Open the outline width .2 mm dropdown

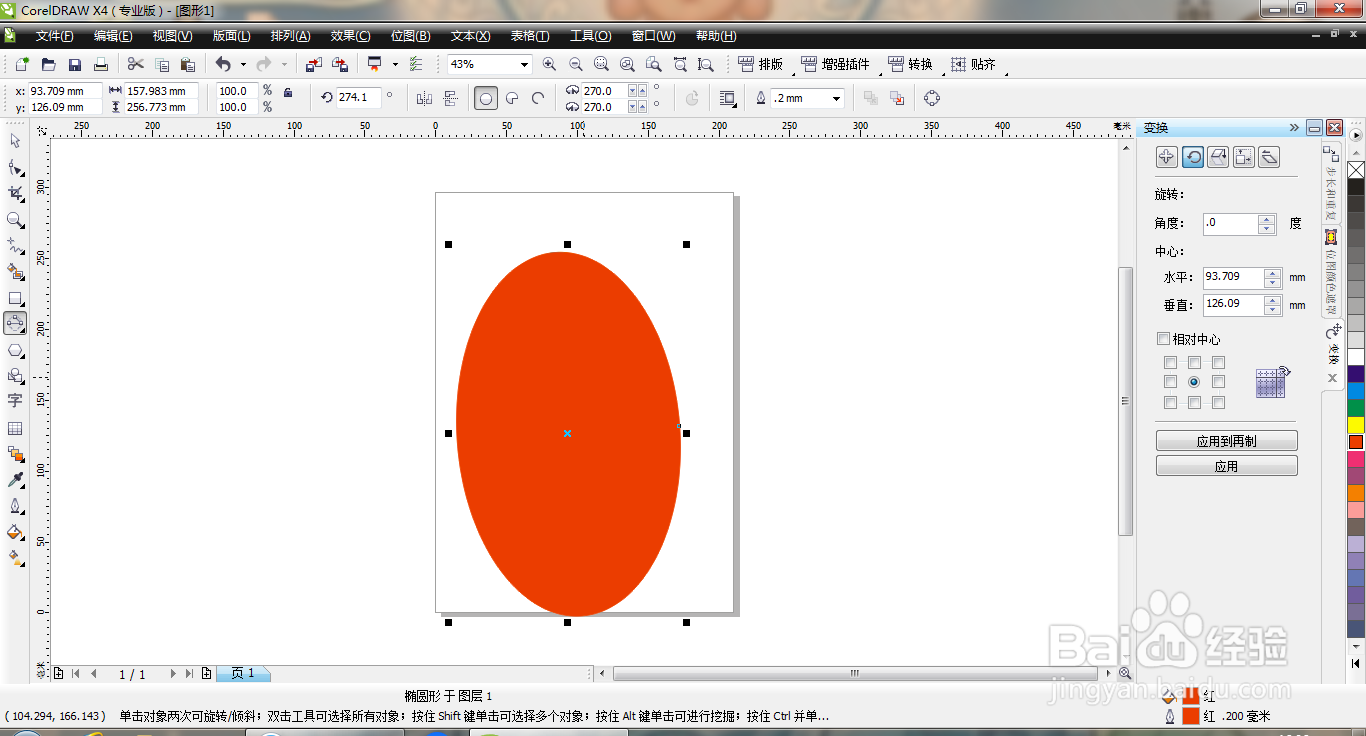point(836,98)
